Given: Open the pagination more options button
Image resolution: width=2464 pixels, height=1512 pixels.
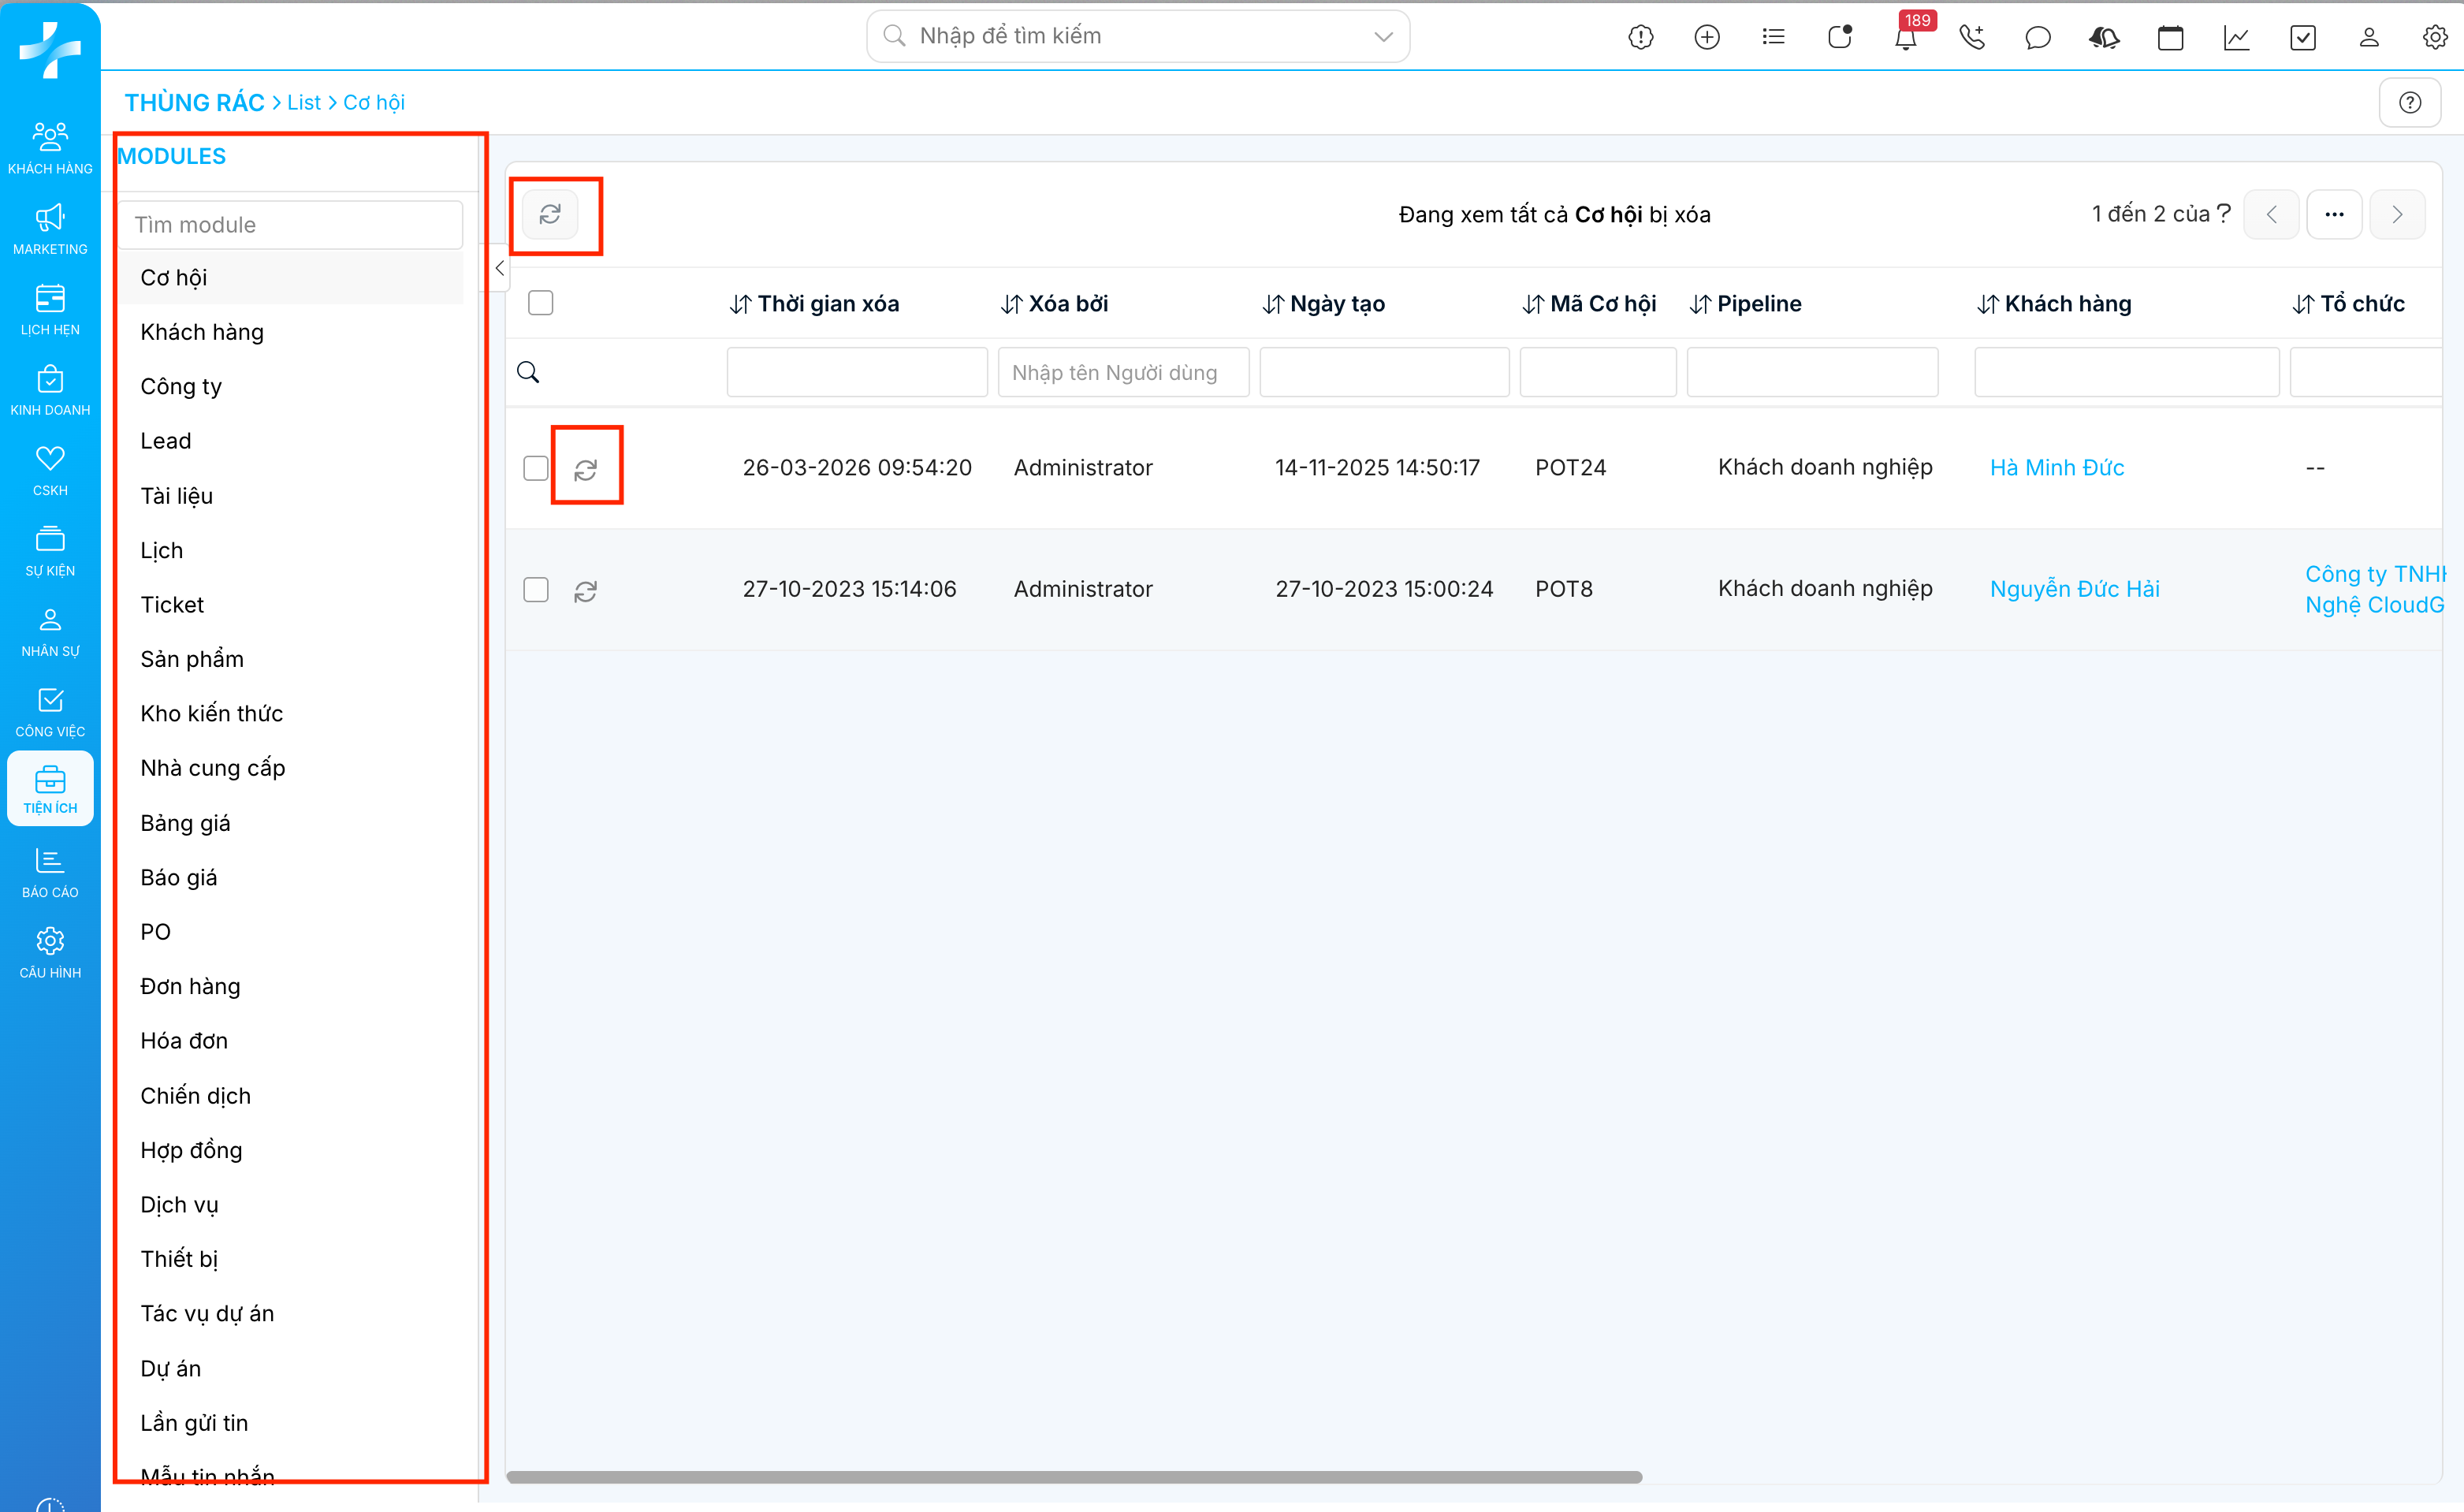Looking at the screenshot, I should (x=2334, y=215).
